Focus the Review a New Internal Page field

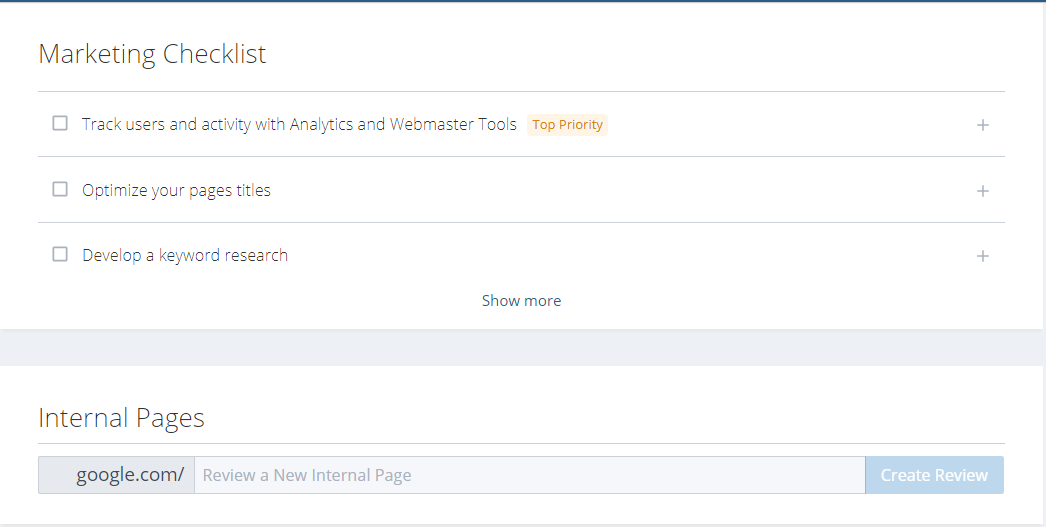pyautogui.click(x=529, y=475)
